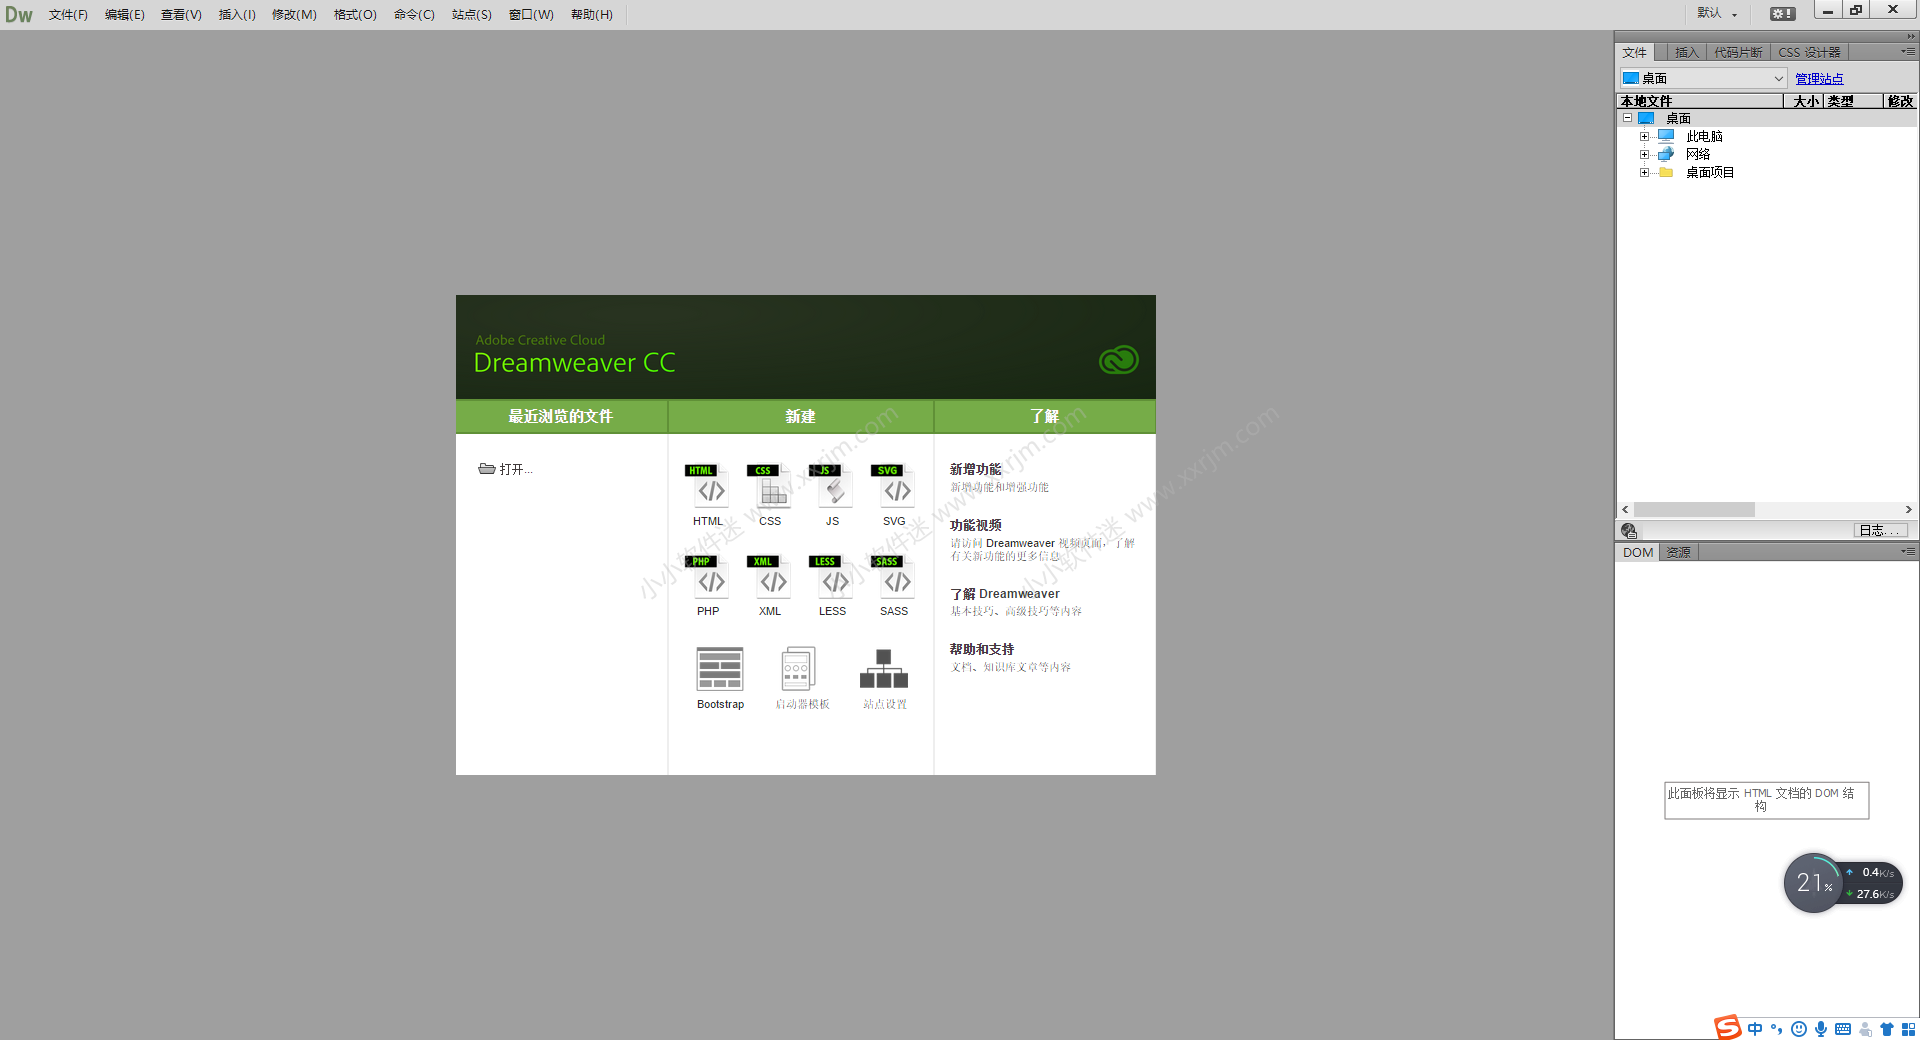Open the DOM panel options menu
The height and width of the screenshot is (1040, 1920).
[x=1908, y=551]
